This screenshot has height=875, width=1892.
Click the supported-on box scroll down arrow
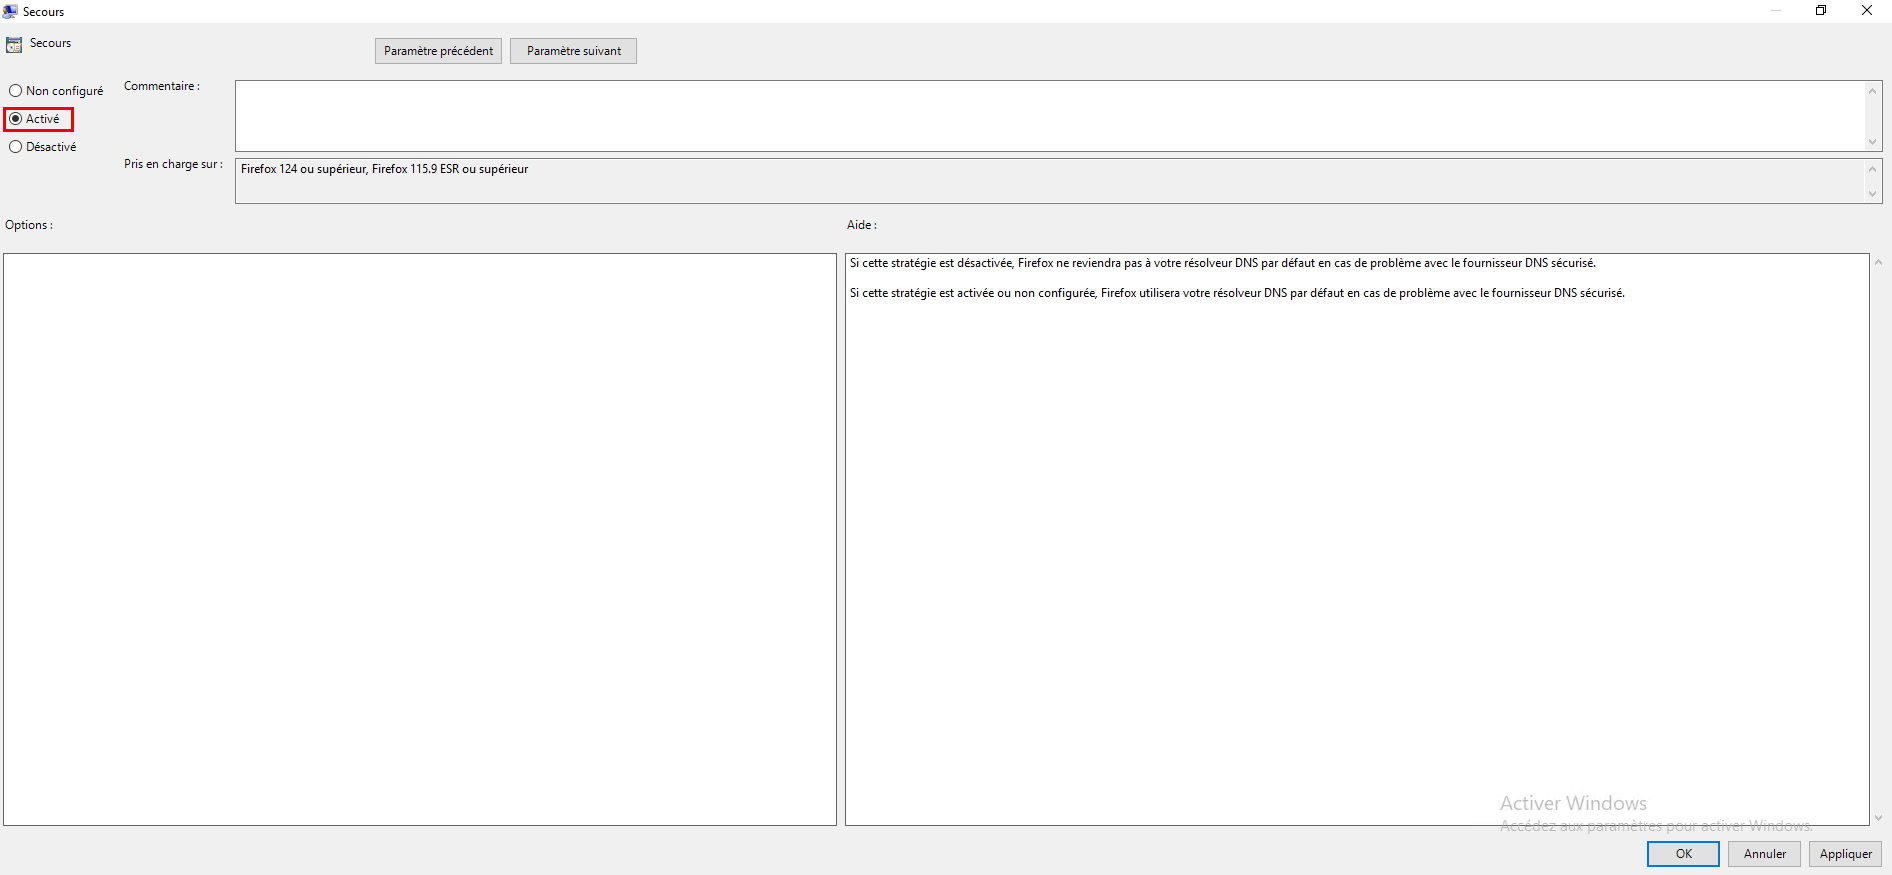pyautogui.click(x=1873, y=194)
